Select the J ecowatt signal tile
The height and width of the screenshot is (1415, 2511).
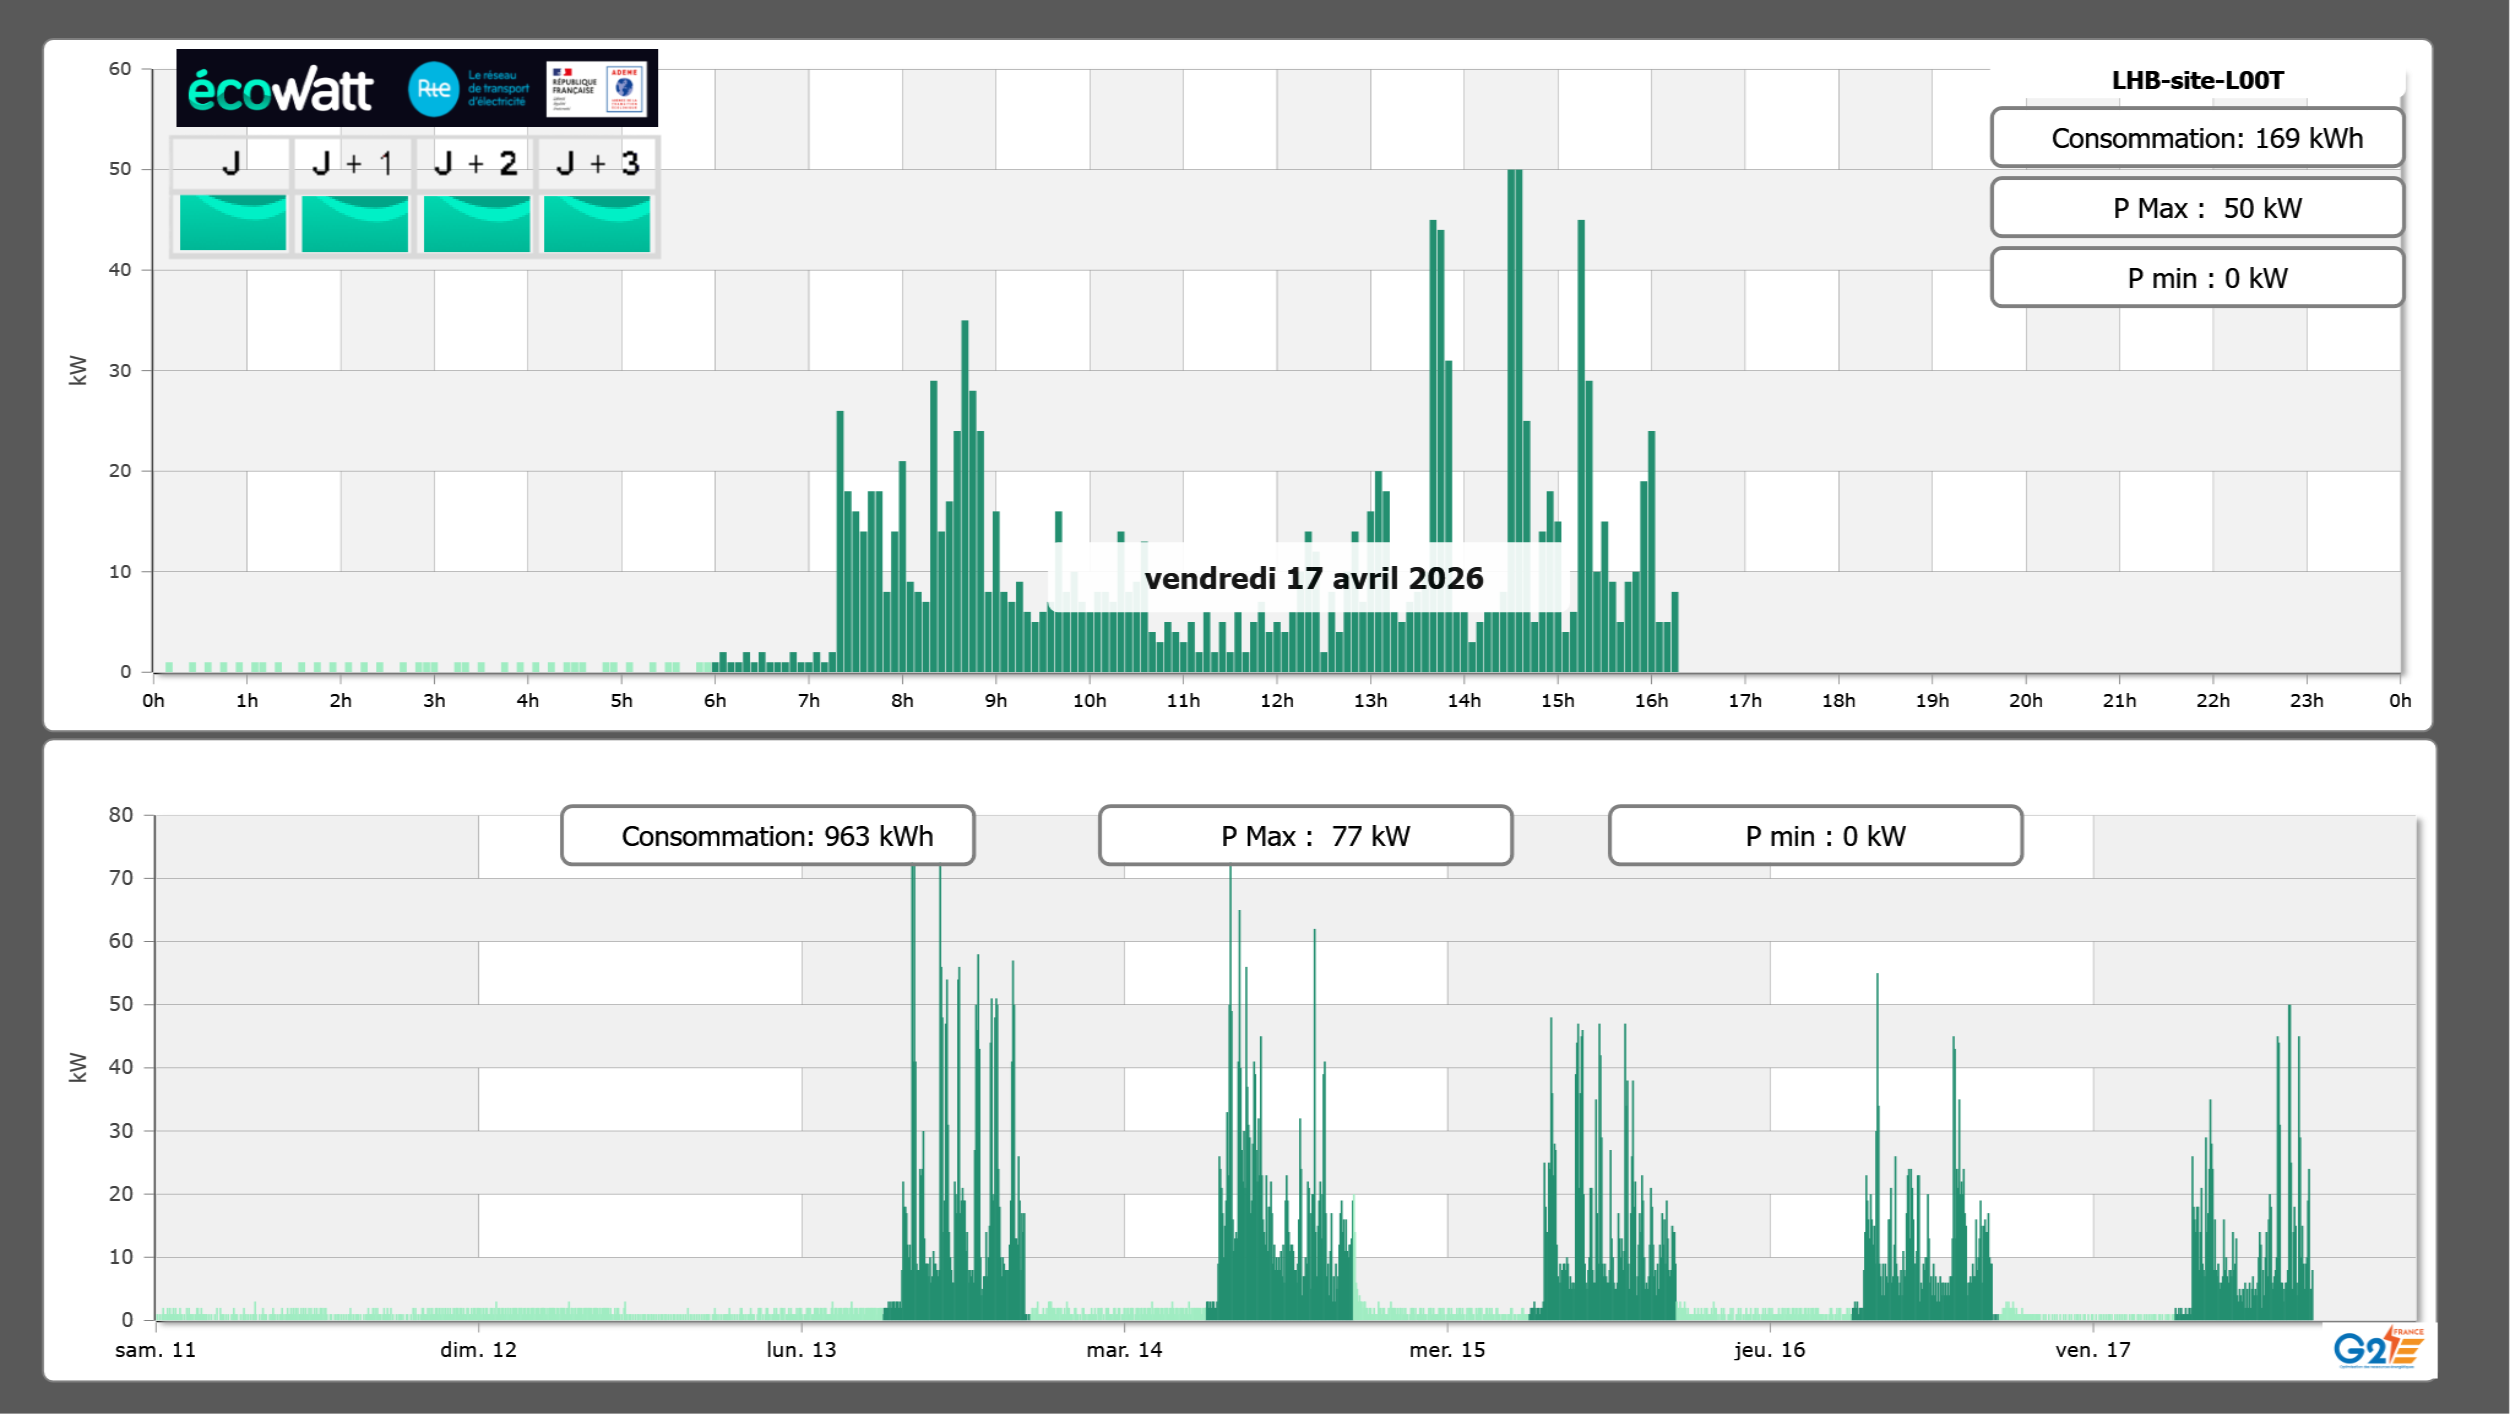click(233, 223)
